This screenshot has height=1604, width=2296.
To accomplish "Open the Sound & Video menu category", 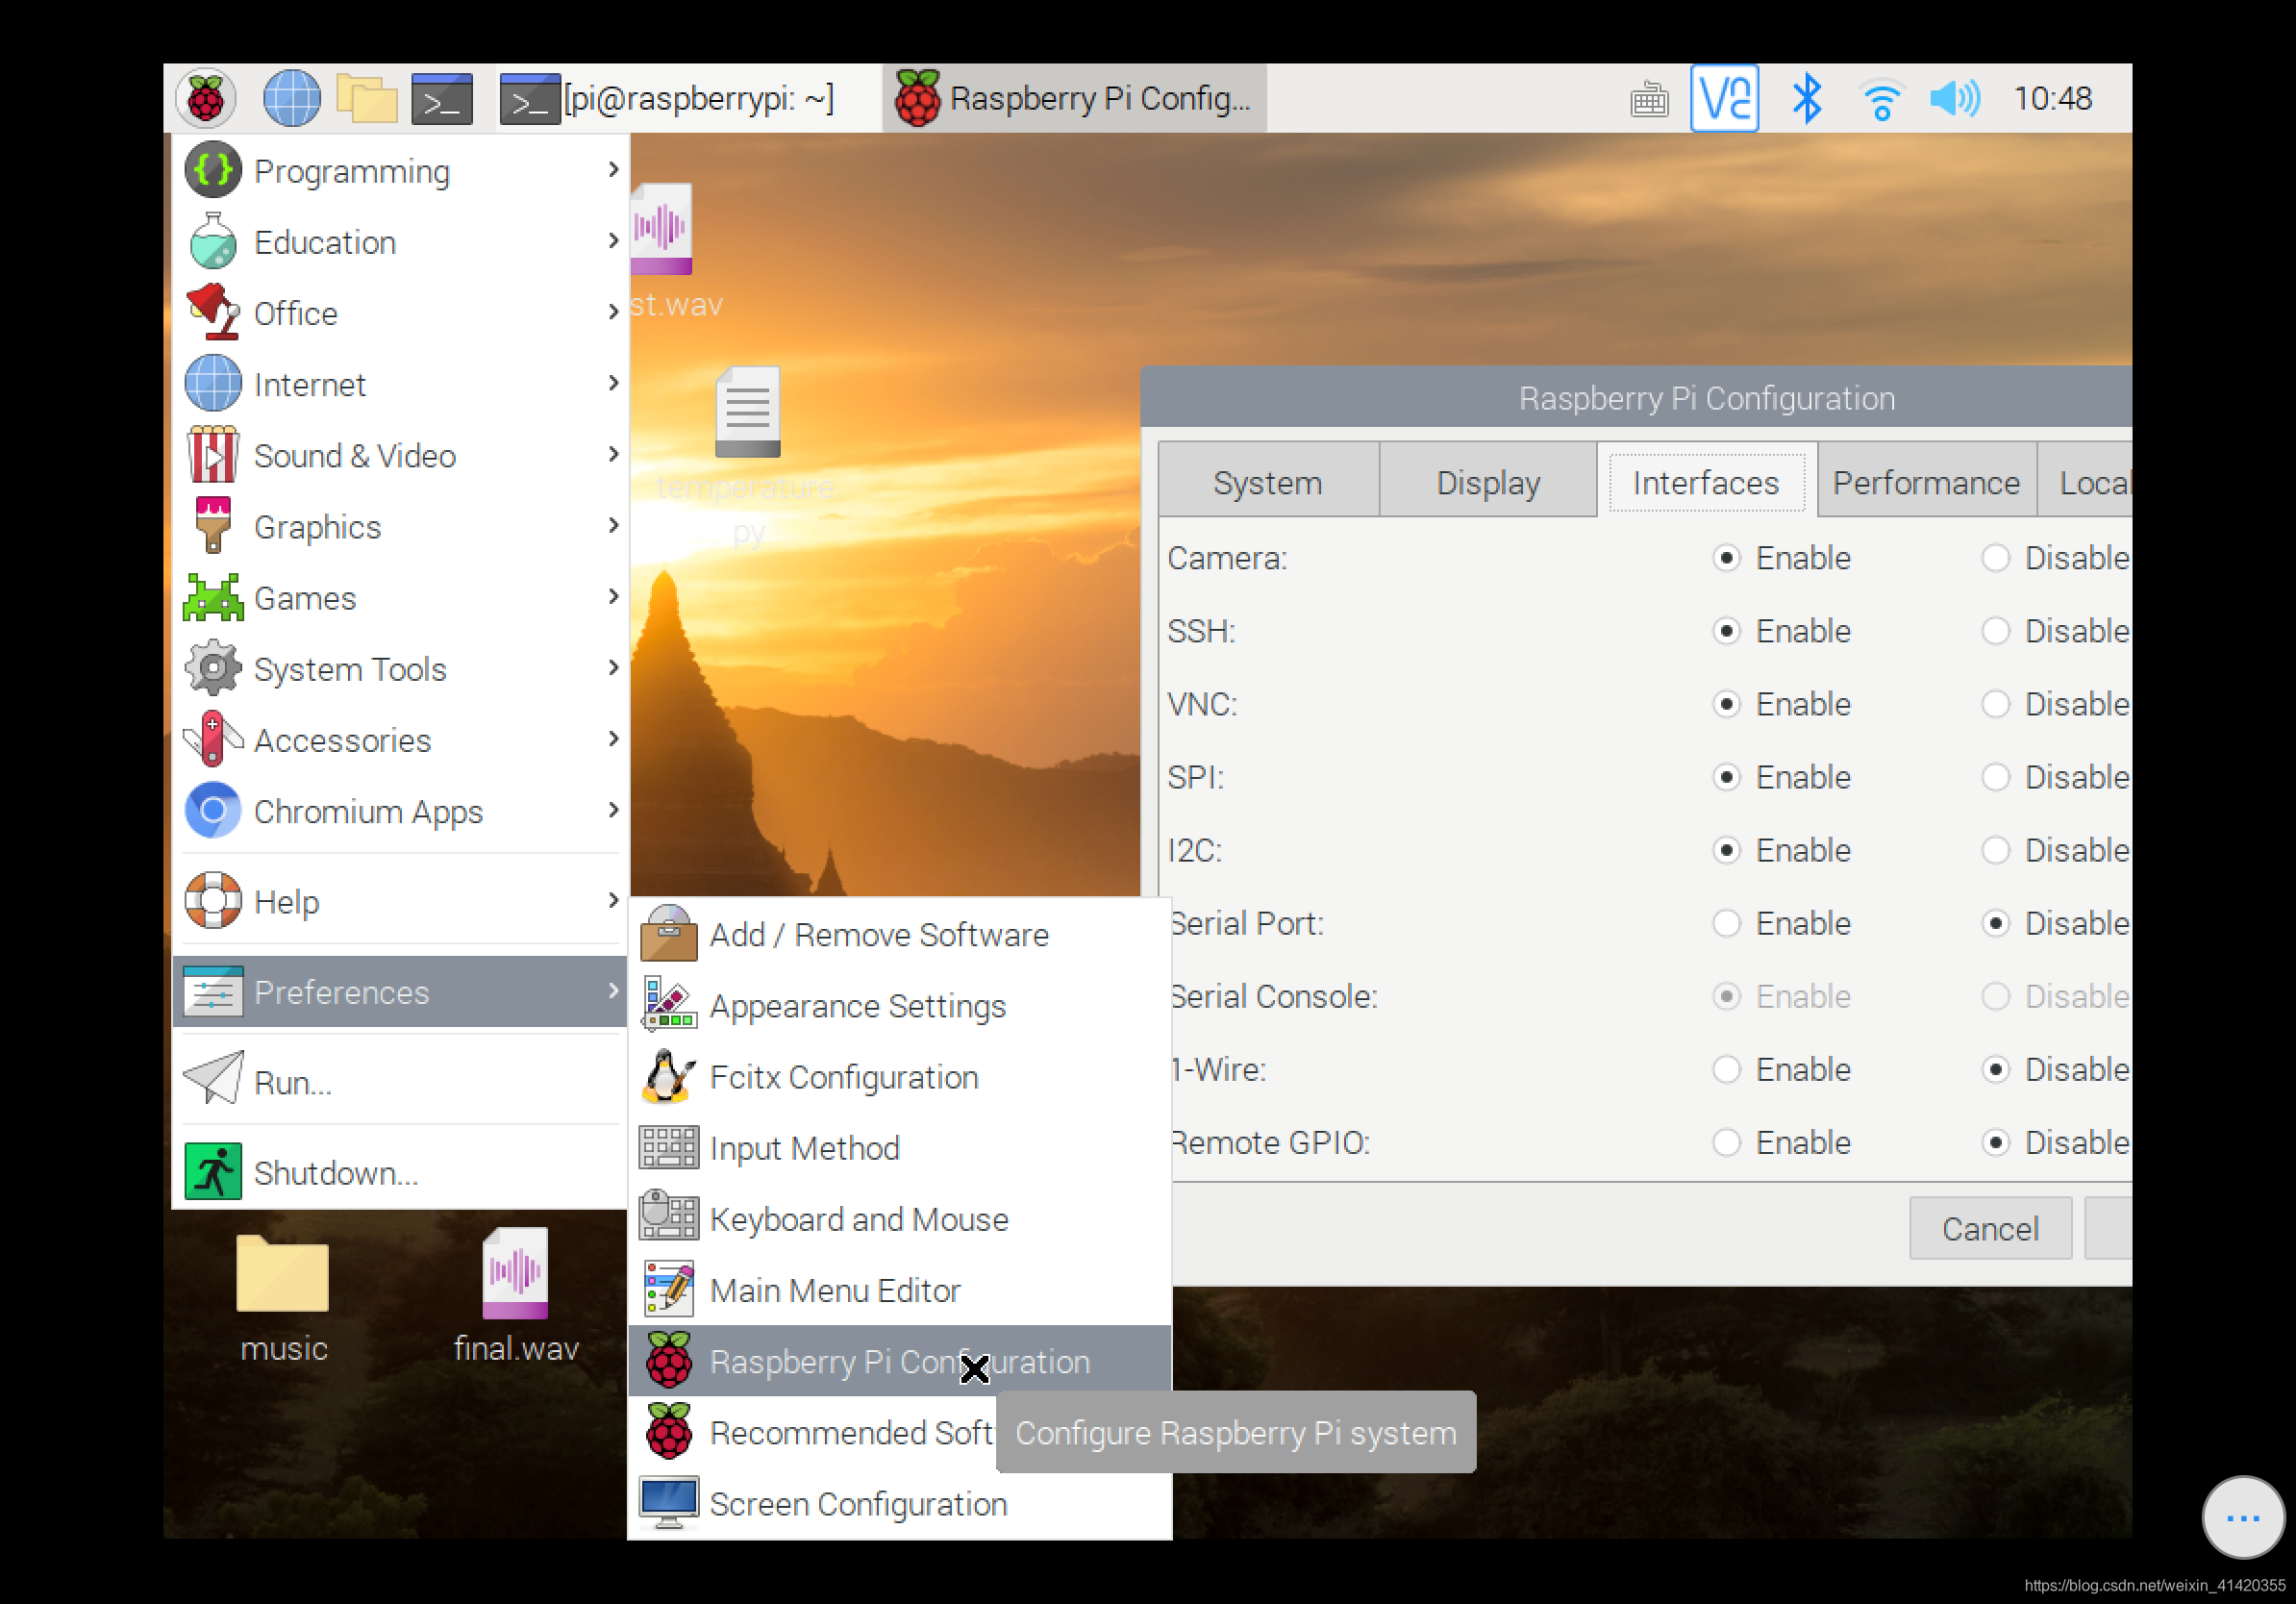I will (400, 455).
